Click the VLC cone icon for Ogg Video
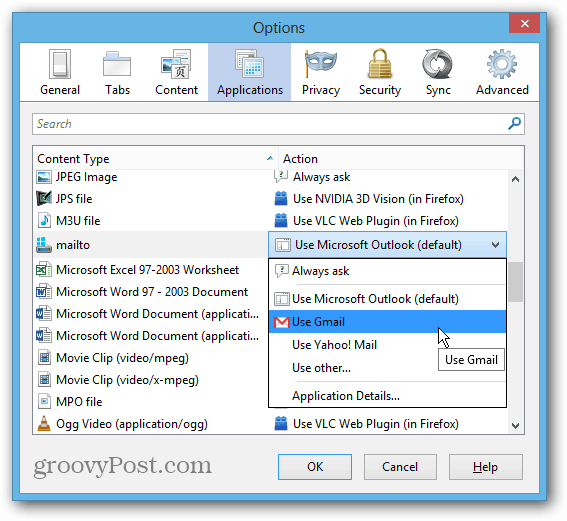567x521 pixels. pyautogui.click(x=44, y=423)
